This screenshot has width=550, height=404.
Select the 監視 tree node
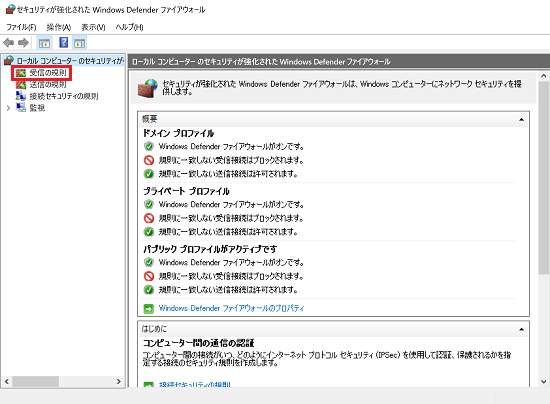[37, 108]
